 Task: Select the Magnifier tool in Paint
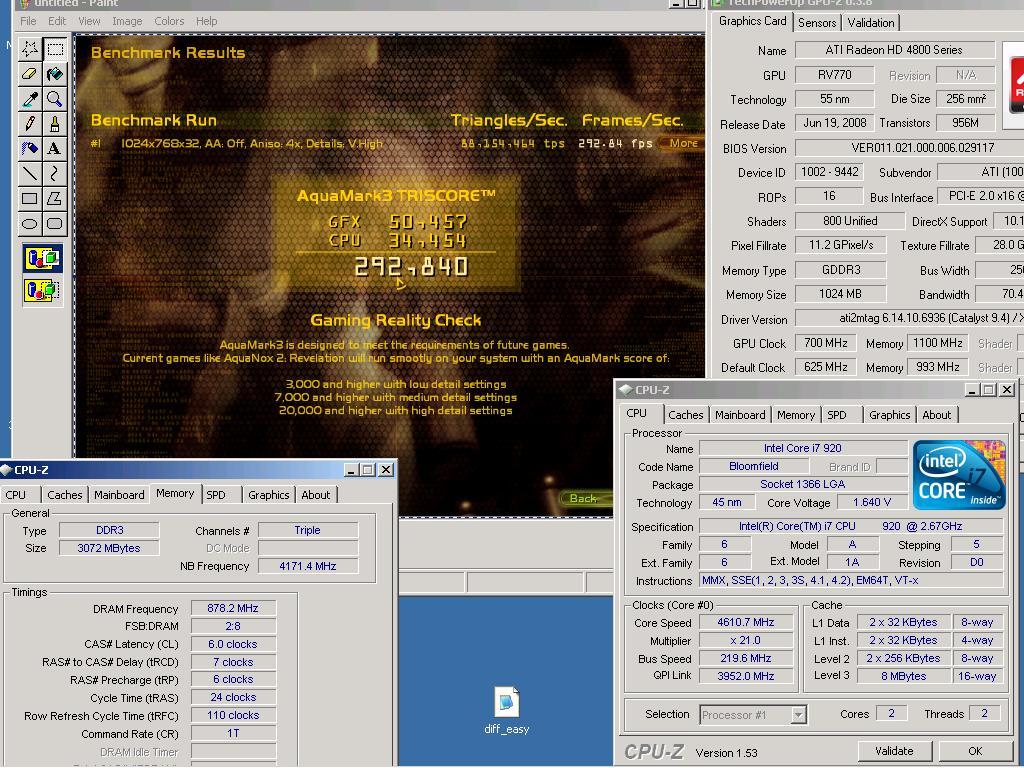[55, 99]
